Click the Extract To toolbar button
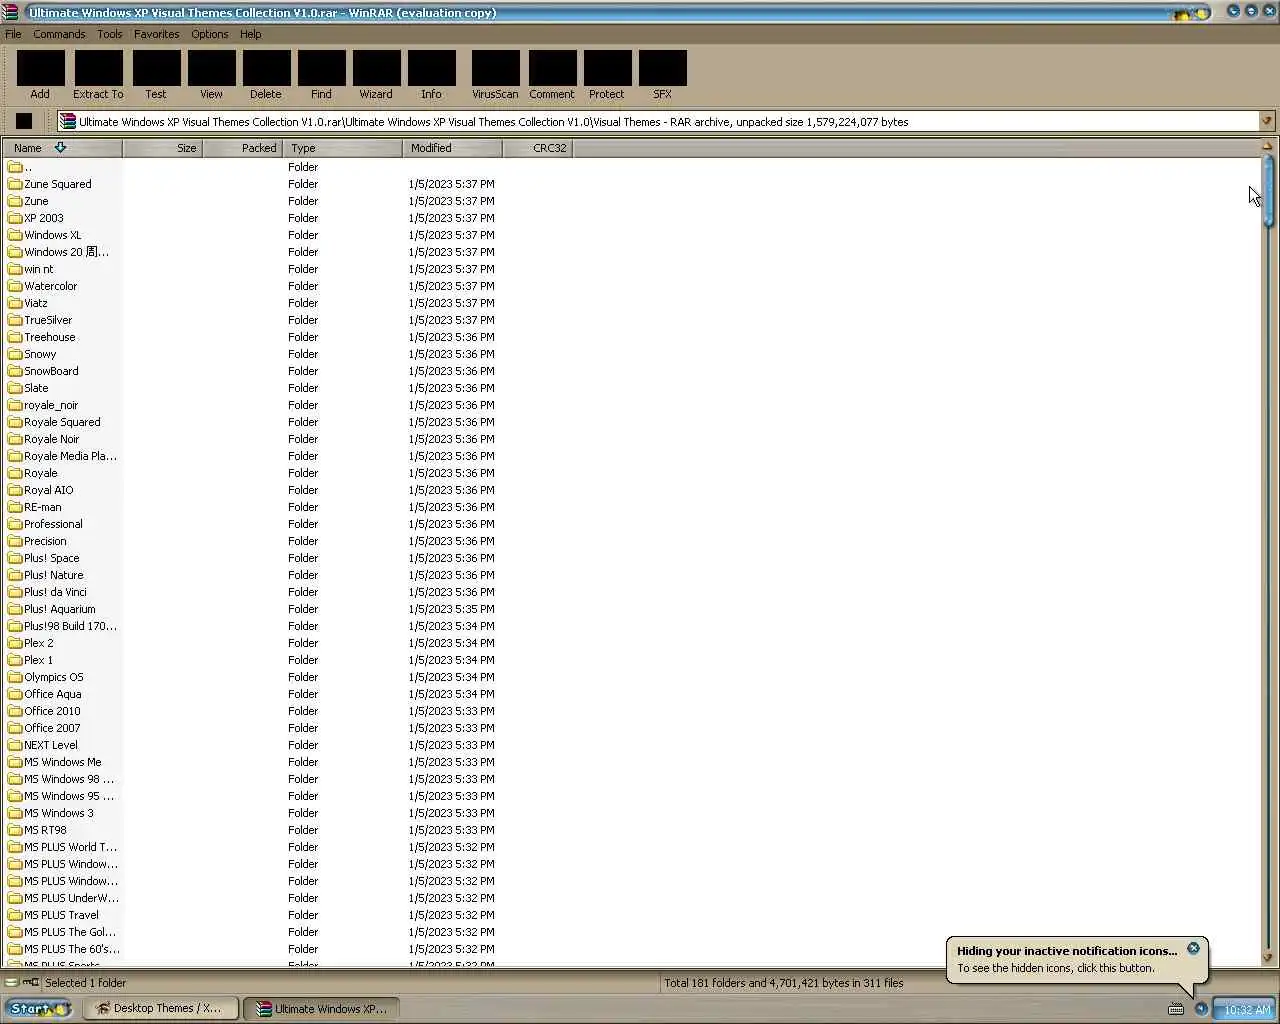Viewport: 1280px width, 1024px height. point(98,75)
